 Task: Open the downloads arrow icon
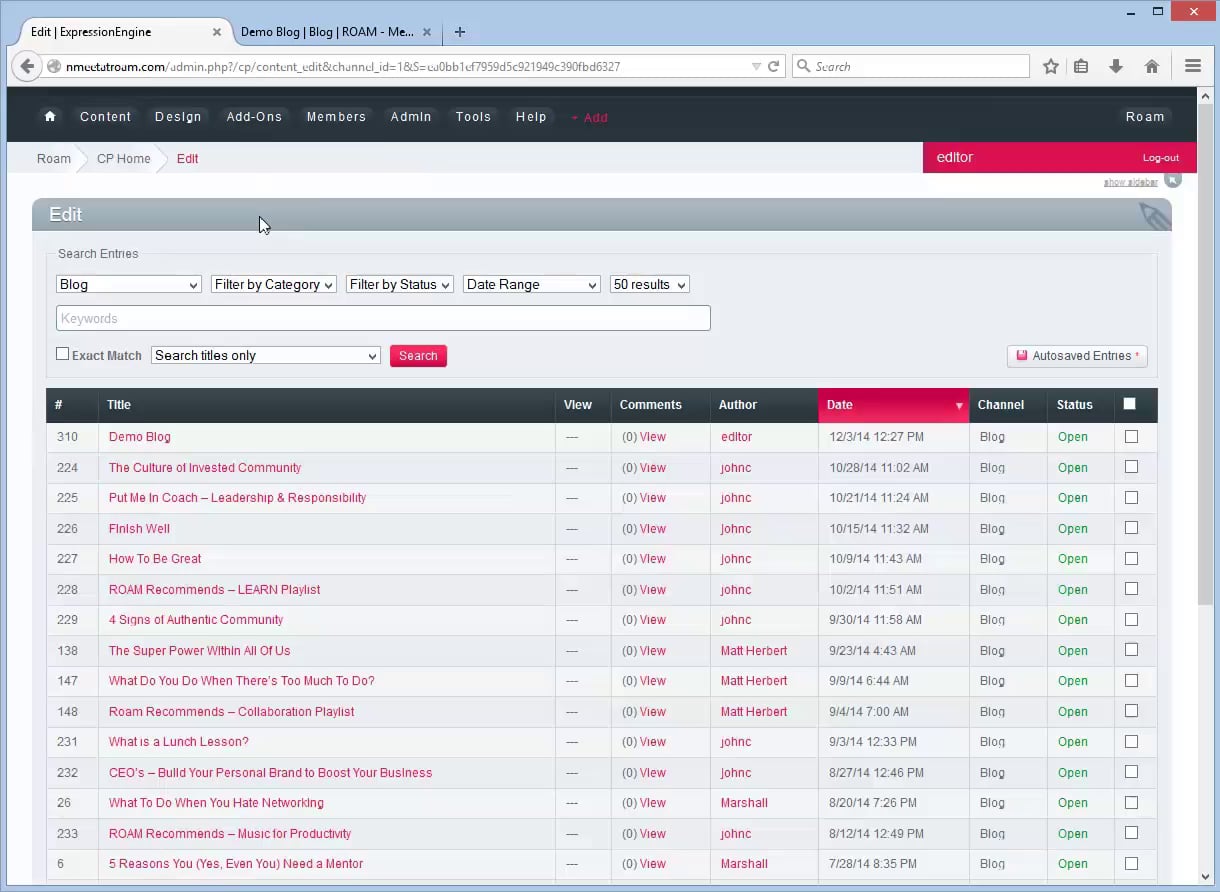click(1116, 67)
